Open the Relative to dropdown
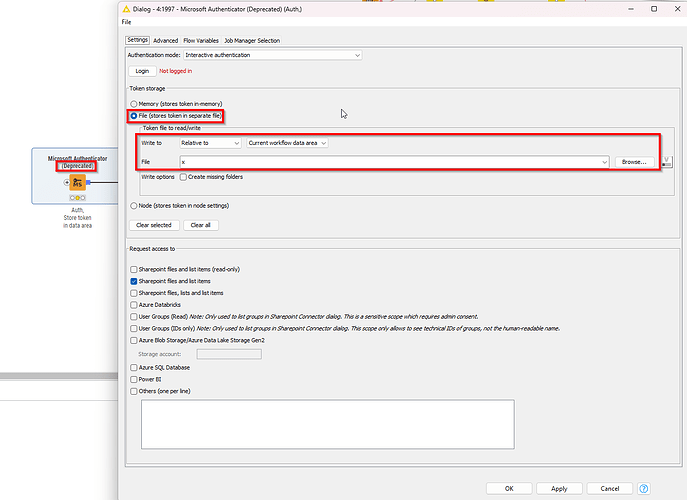687x500 pixels. point(210,143)
